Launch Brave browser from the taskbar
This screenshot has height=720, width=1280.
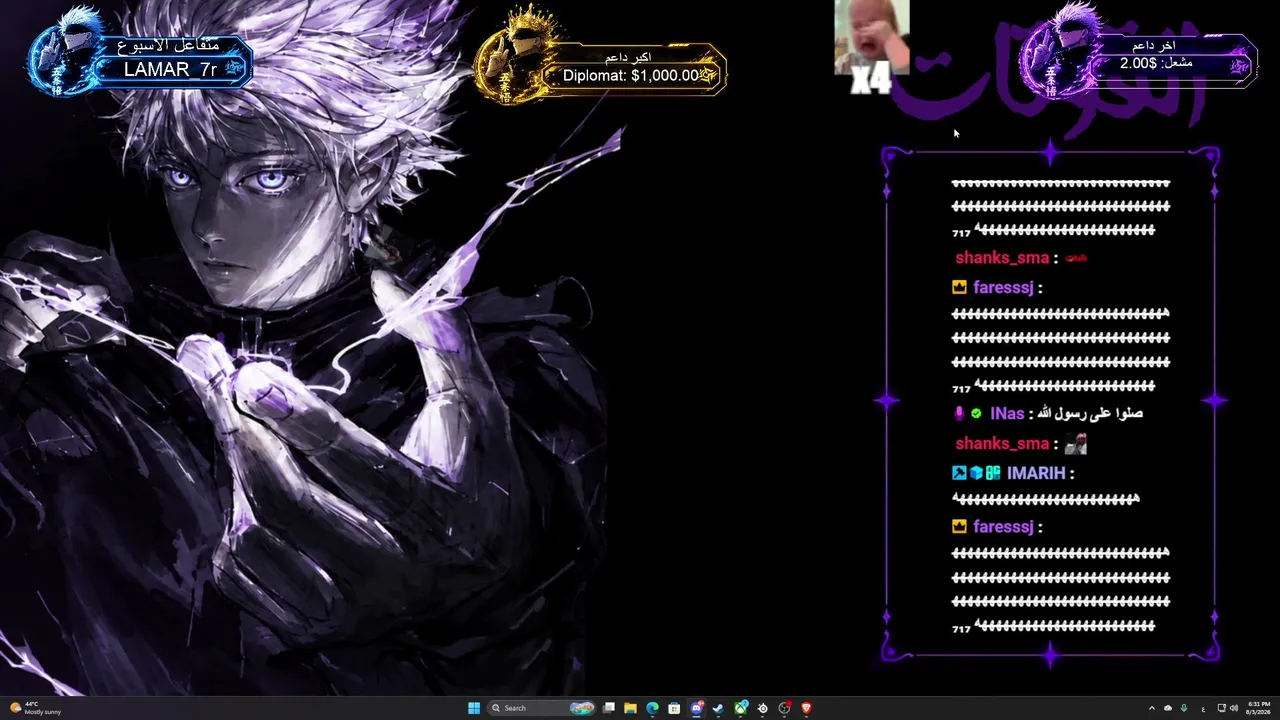(x=806, y=708)
